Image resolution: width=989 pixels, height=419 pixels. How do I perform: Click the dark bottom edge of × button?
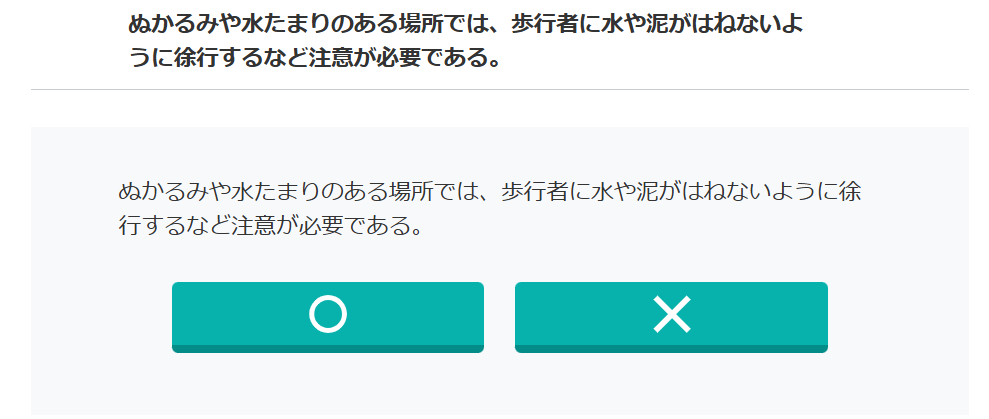point(671,349)
